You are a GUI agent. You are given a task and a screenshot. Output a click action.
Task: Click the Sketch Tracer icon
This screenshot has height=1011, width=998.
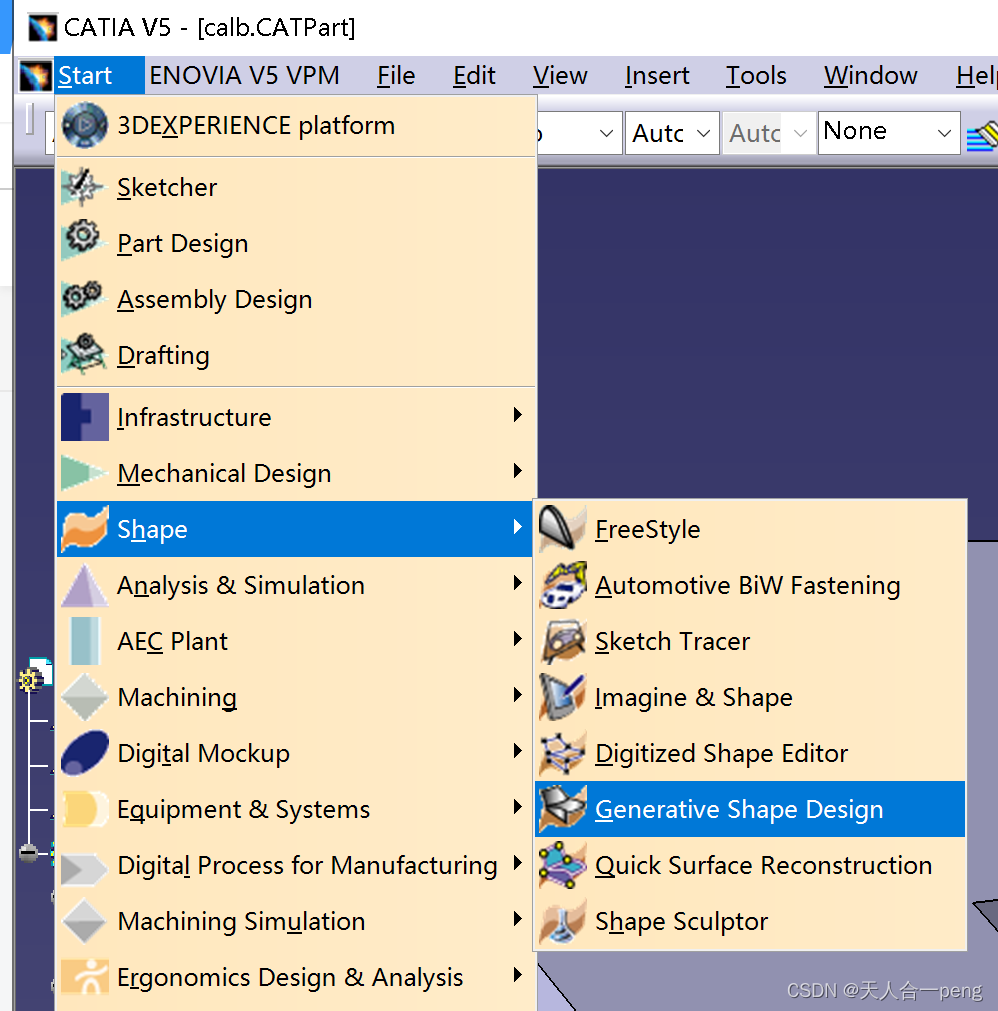563,641
